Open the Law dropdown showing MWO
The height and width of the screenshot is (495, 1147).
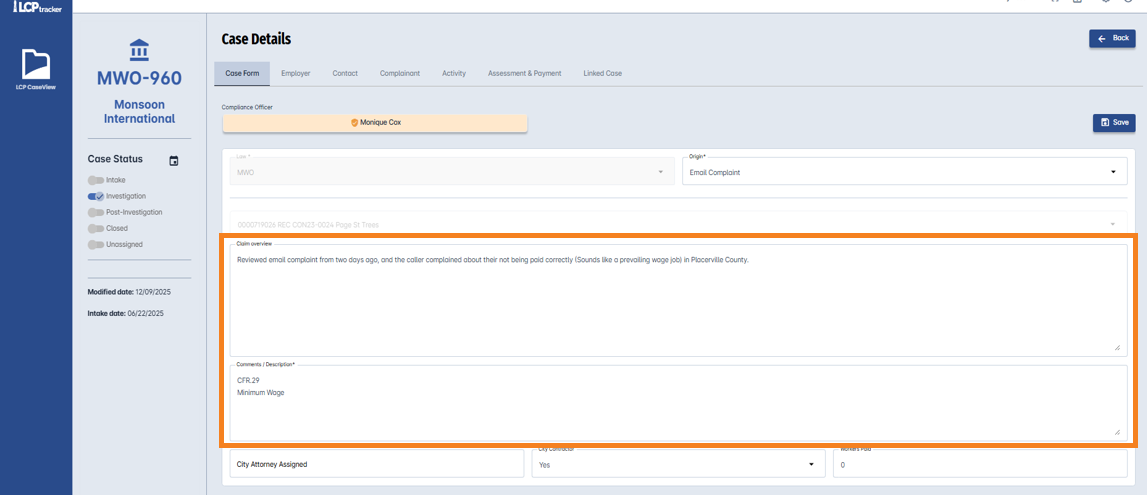tap(453, 172)
